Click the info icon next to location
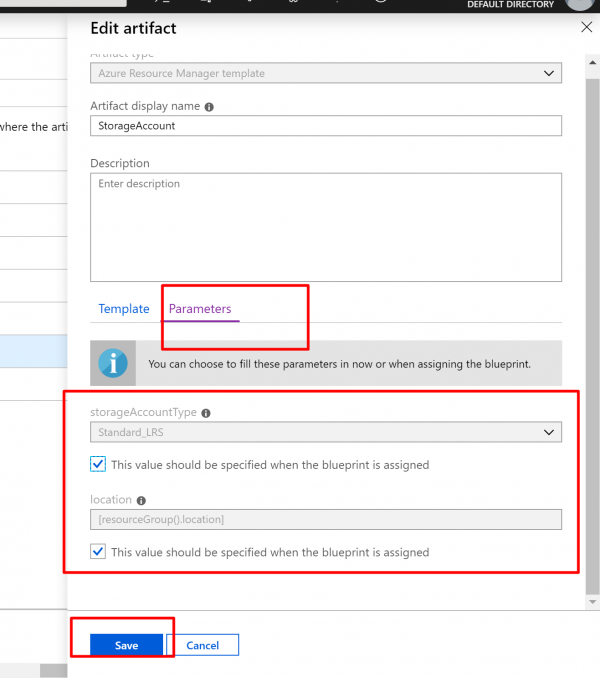Image resolution: width=600 pixels, height=678 pixels. click(141, 500)
